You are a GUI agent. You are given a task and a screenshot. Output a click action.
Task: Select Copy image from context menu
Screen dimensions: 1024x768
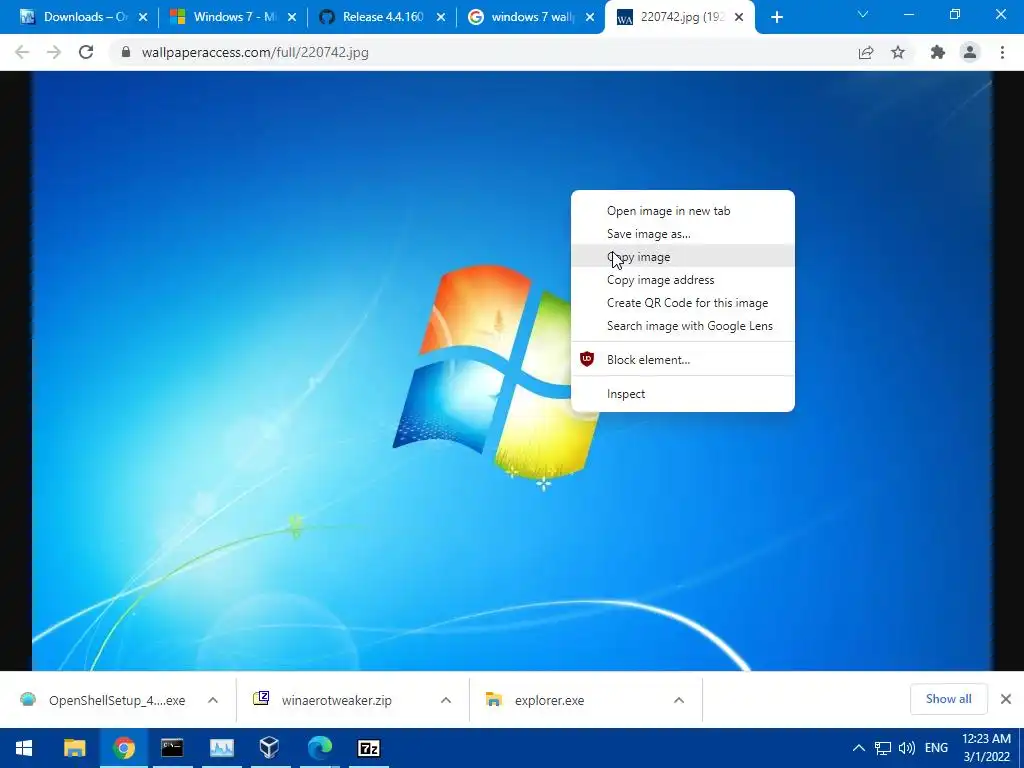click(682, 257)
